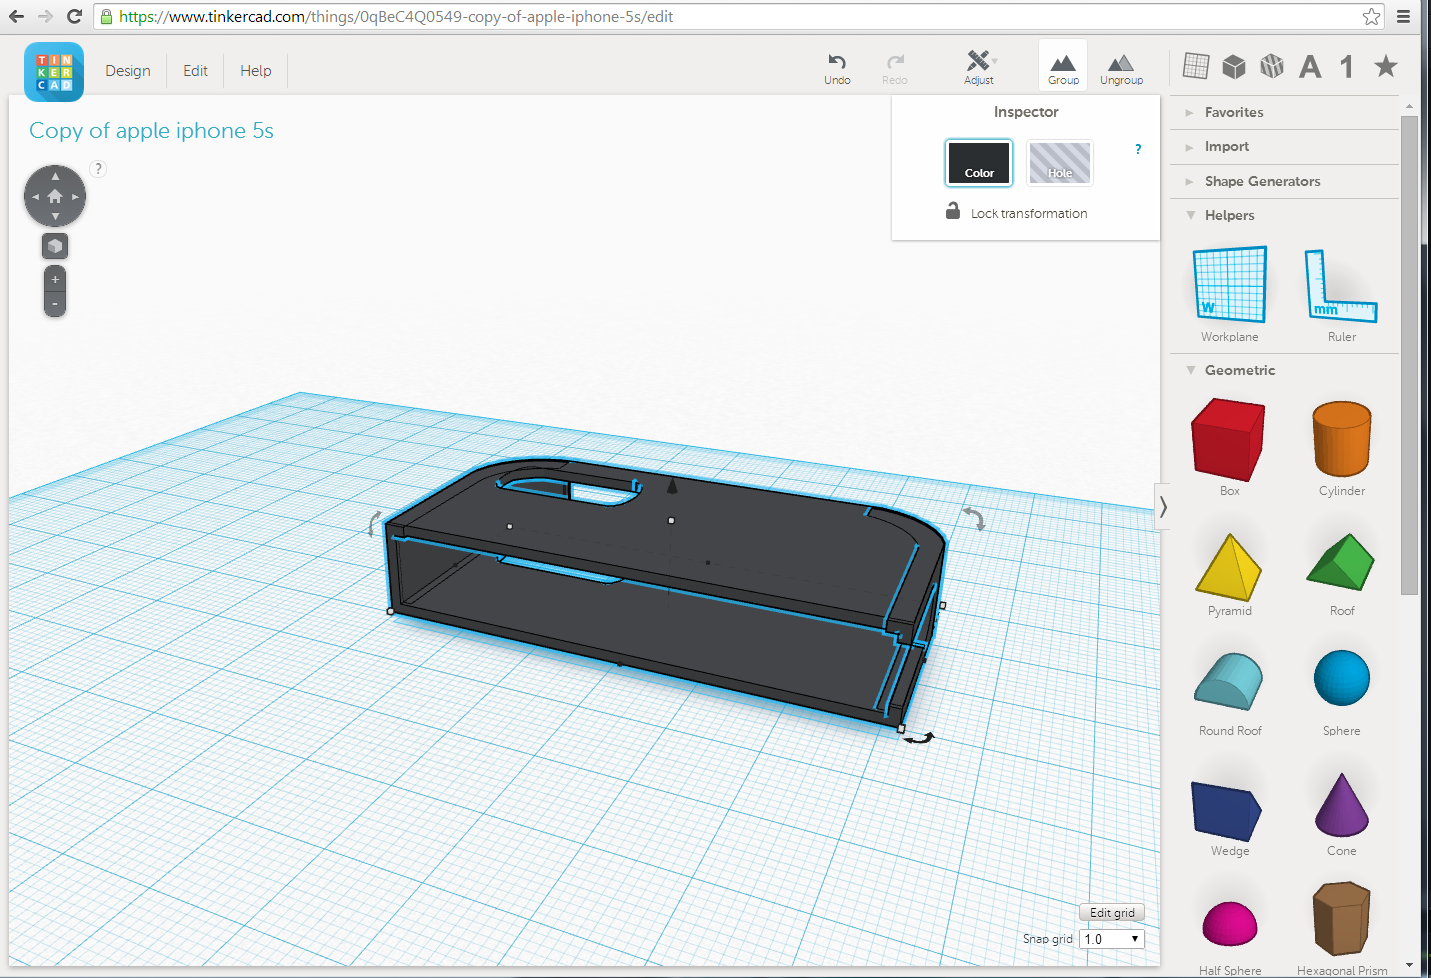Click the Edit grid button

tap(1112, 913)
